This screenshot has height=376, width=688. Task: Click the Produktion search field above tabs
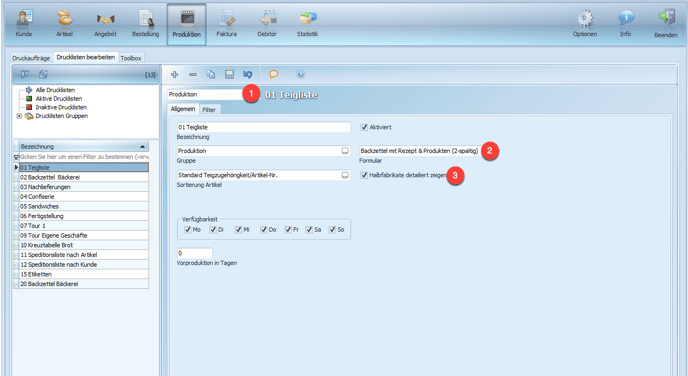point(205,94)
